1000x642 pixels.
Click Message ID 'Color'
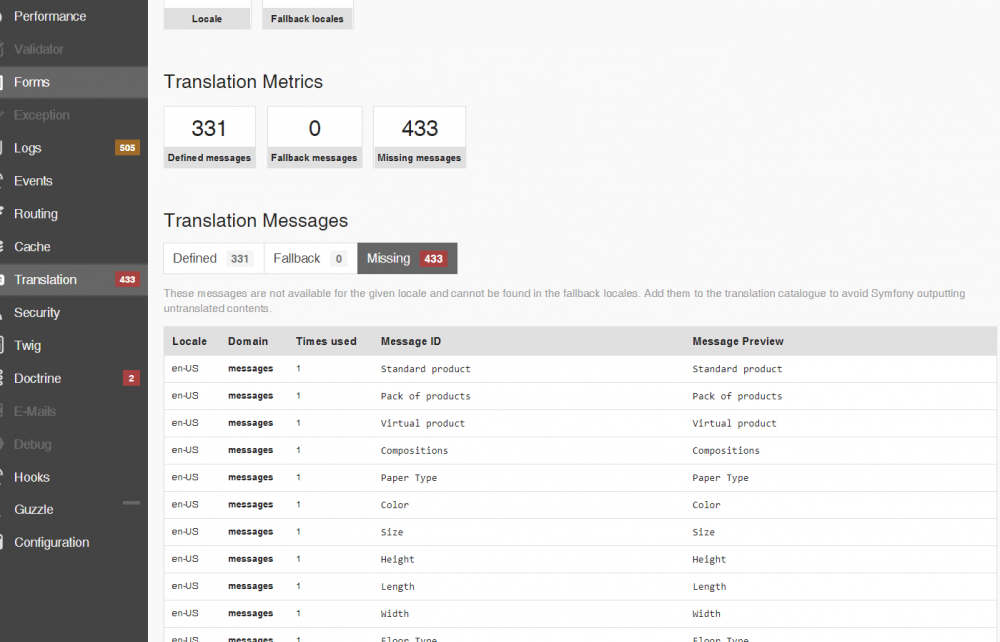[x=395, y=505]
